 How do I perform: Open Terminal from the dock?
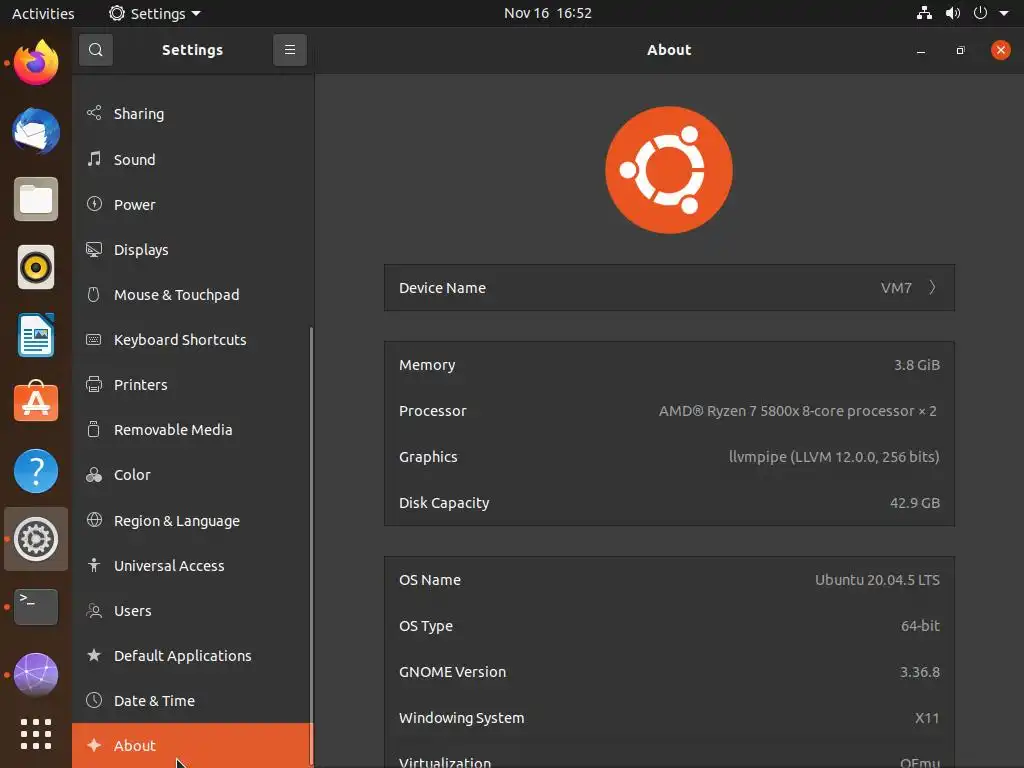click(x=36, y=607)
